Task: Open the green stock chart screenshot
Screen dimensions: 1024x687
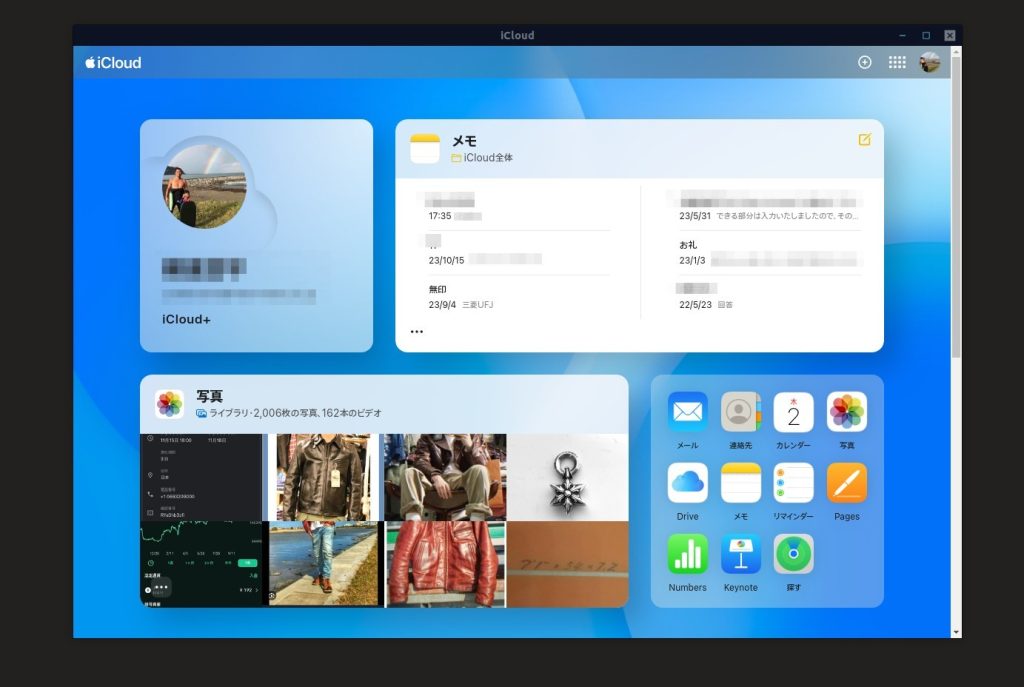Action: point(201,564)
